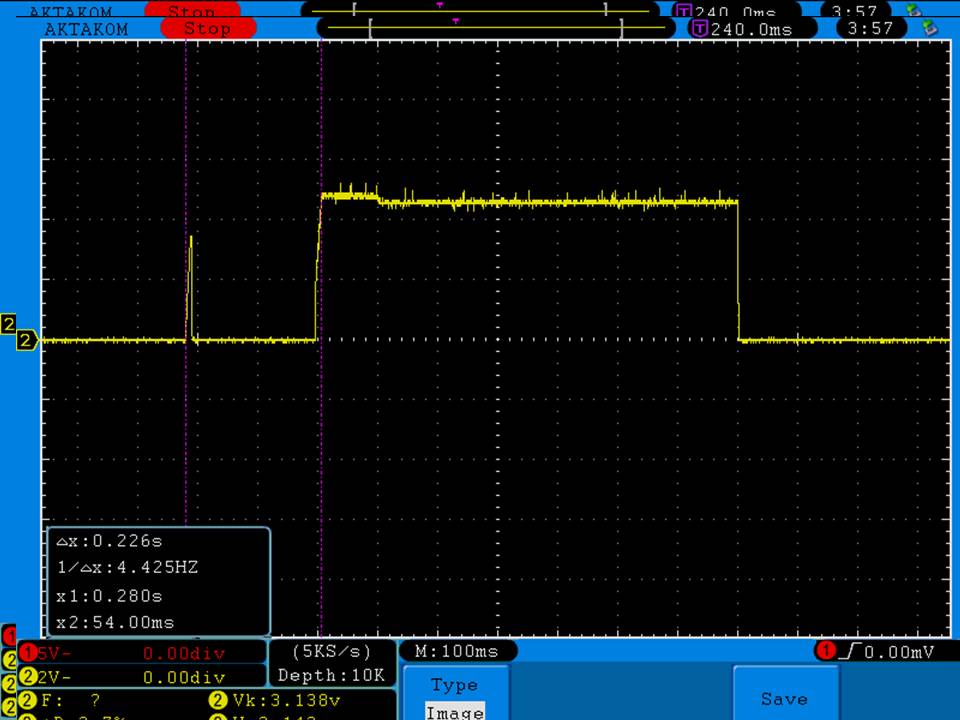Toggle channel 1 via 5V- readout
The height and width of the screenshot is (720, 960).
pyautogui.click(x=60, y=653)
